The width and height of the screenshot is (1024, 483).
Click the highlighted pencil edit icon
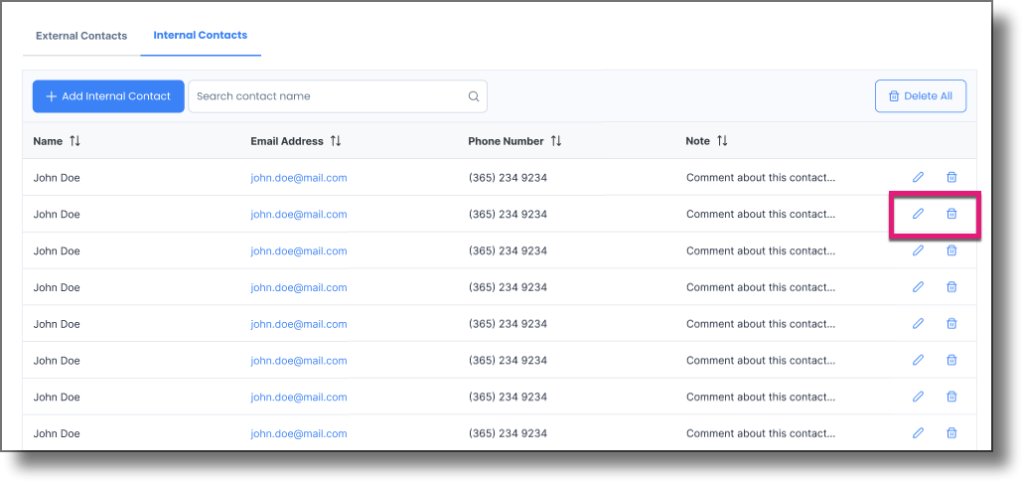918,213
